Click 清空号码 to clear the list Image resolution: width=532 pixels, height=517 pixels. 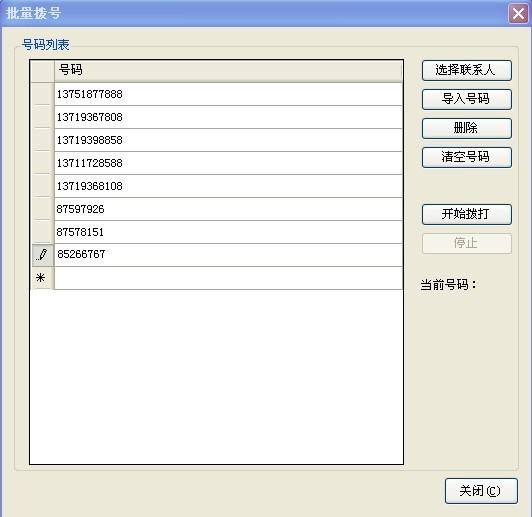pos(467,157)
